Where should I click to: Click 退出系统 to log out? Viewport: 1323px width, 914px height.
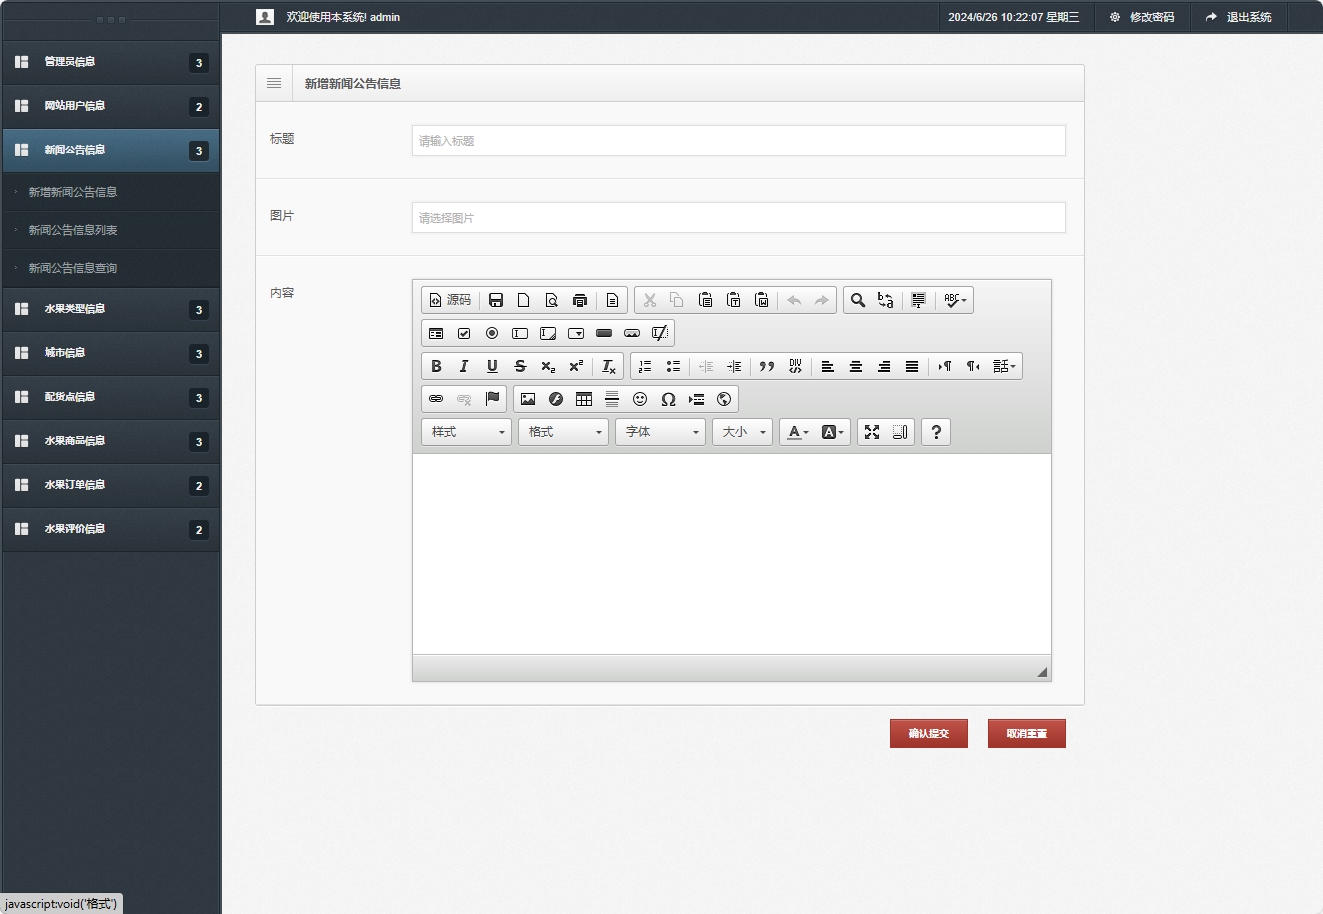coord(1239,17)
